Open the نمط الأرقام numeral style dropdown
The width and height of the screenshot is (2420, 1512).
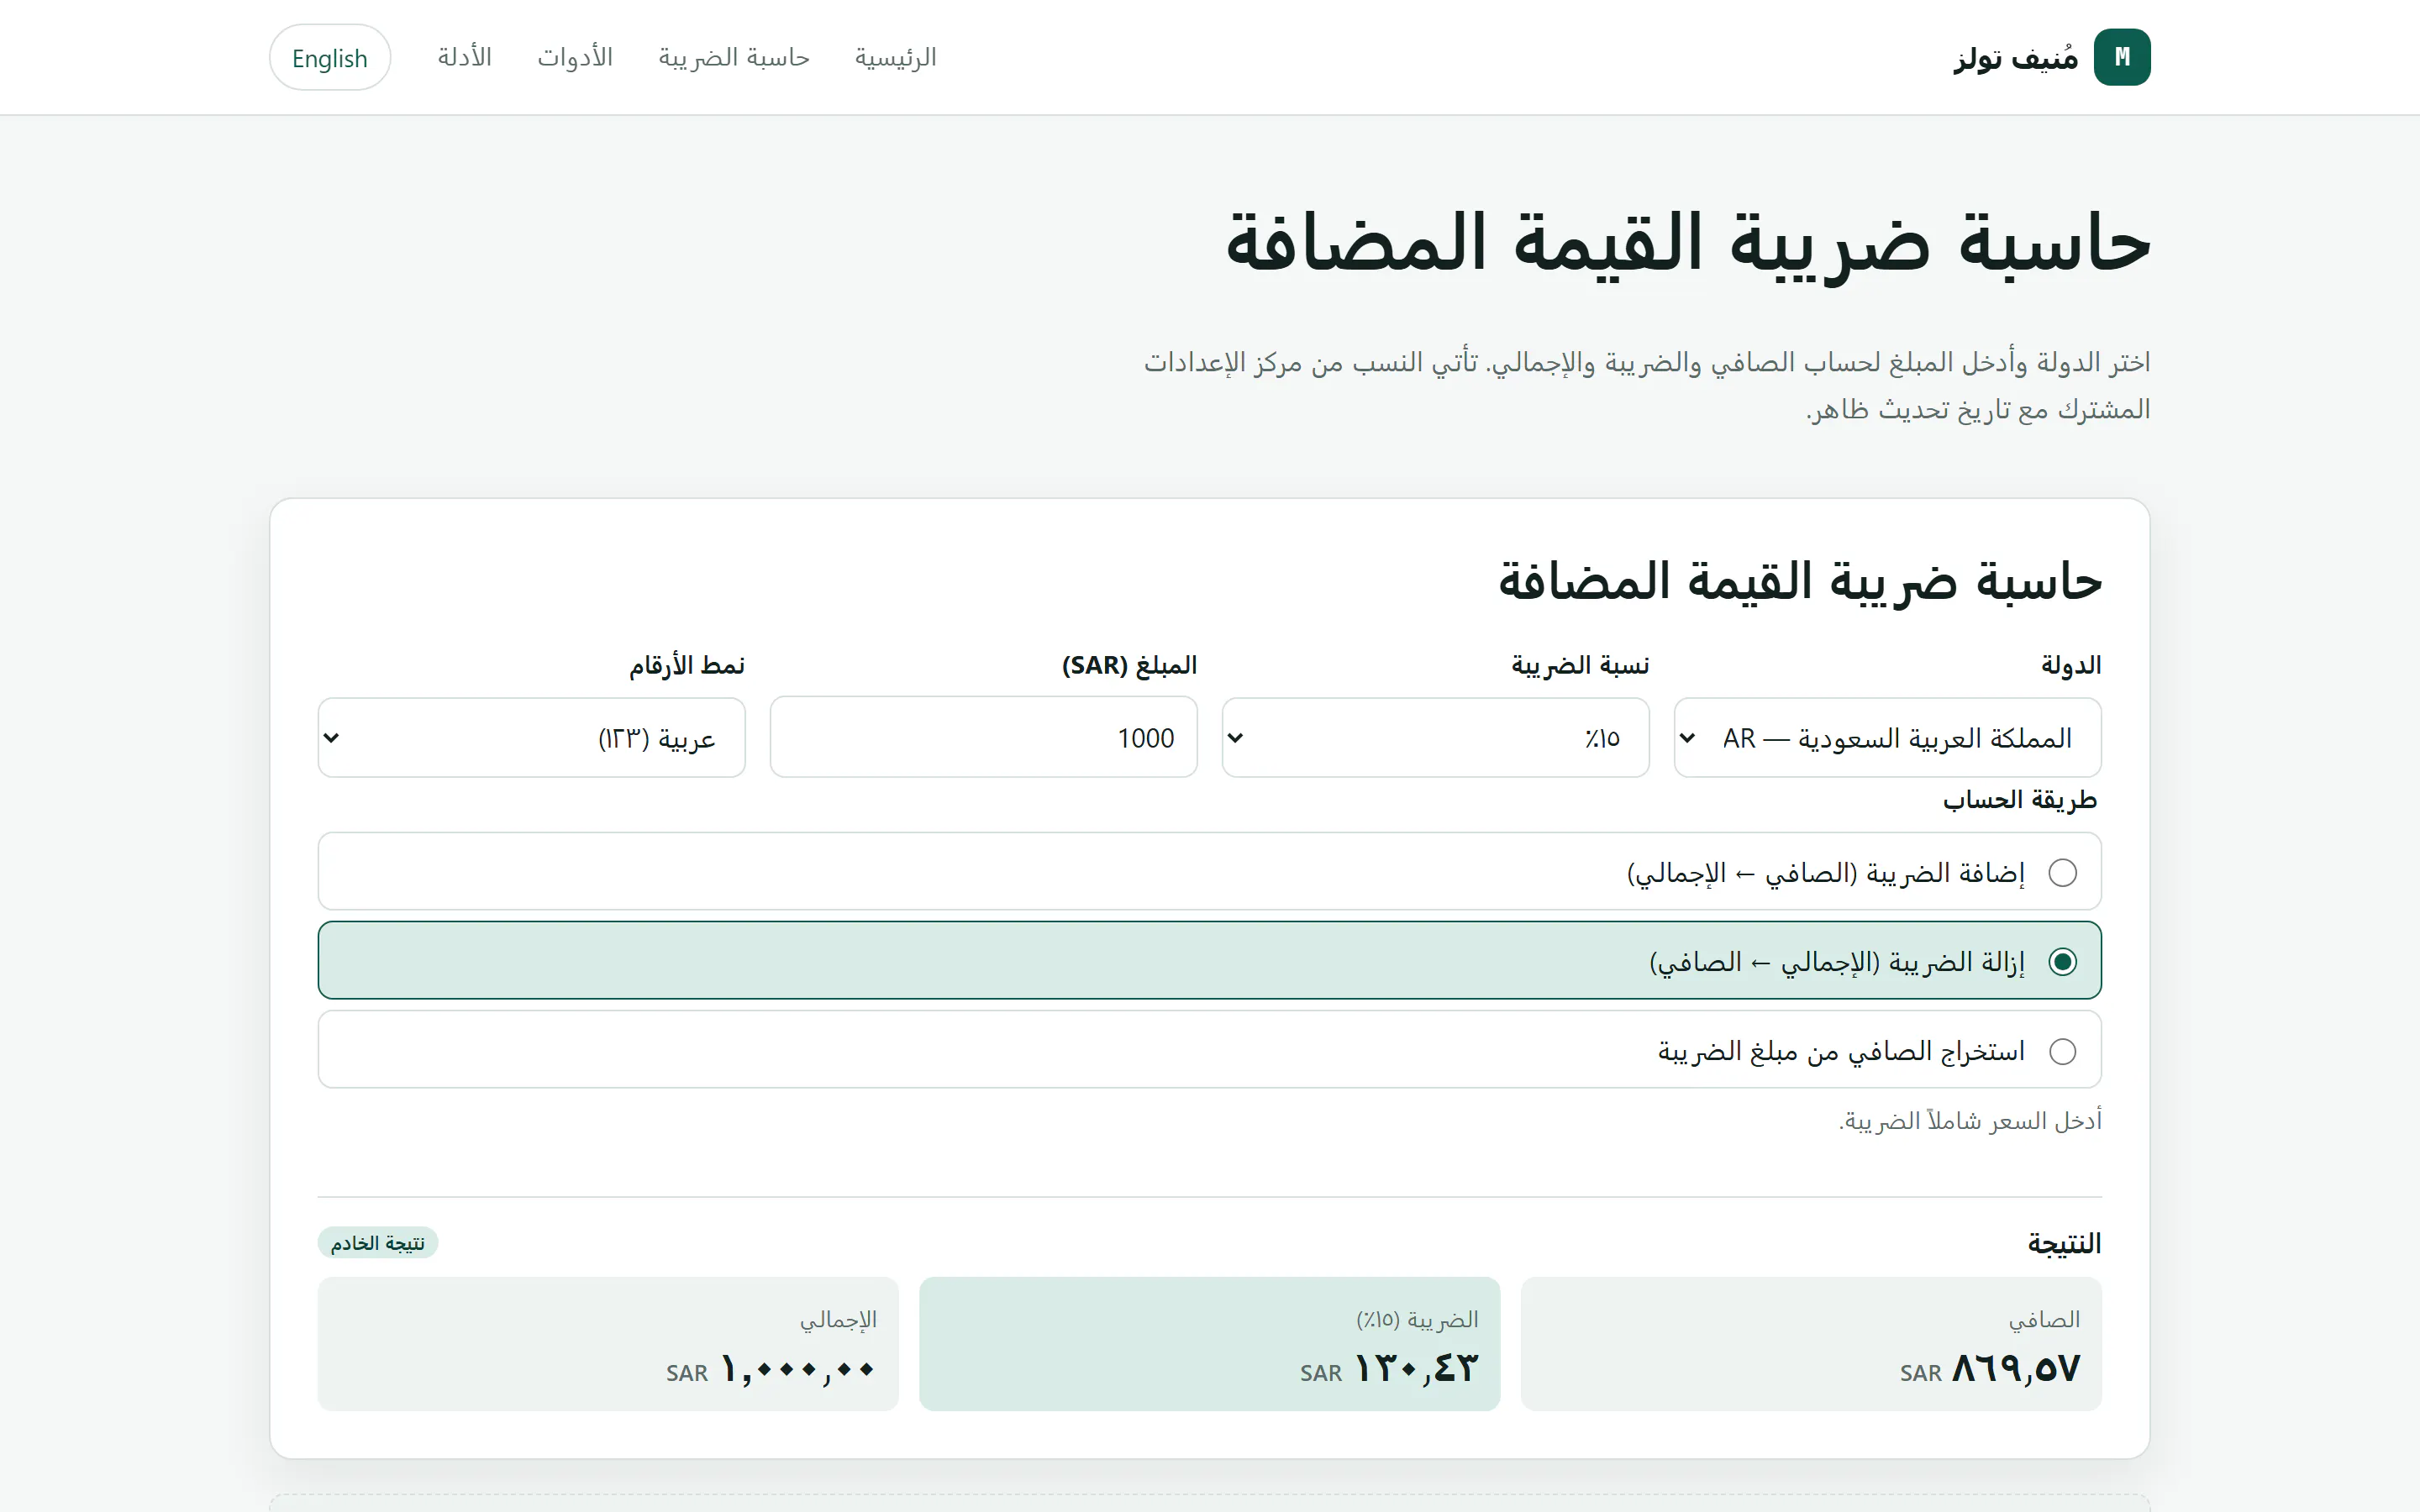(x=531, y=738)
